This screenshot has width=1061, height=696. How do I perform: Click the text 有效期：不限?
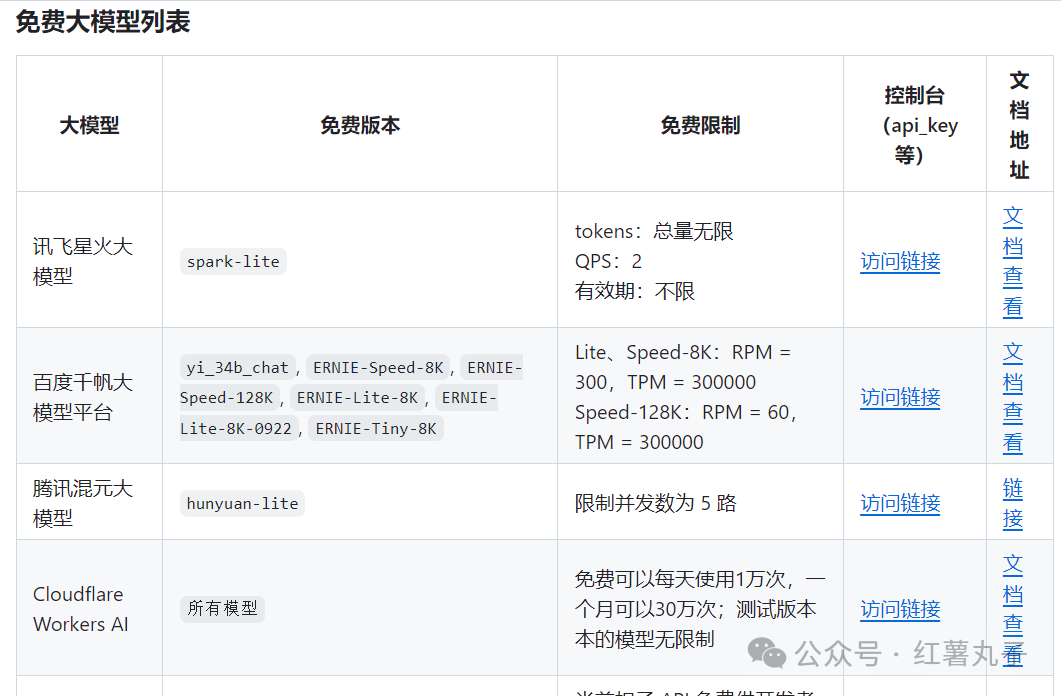pyautogui.click(x=635, y=291)
